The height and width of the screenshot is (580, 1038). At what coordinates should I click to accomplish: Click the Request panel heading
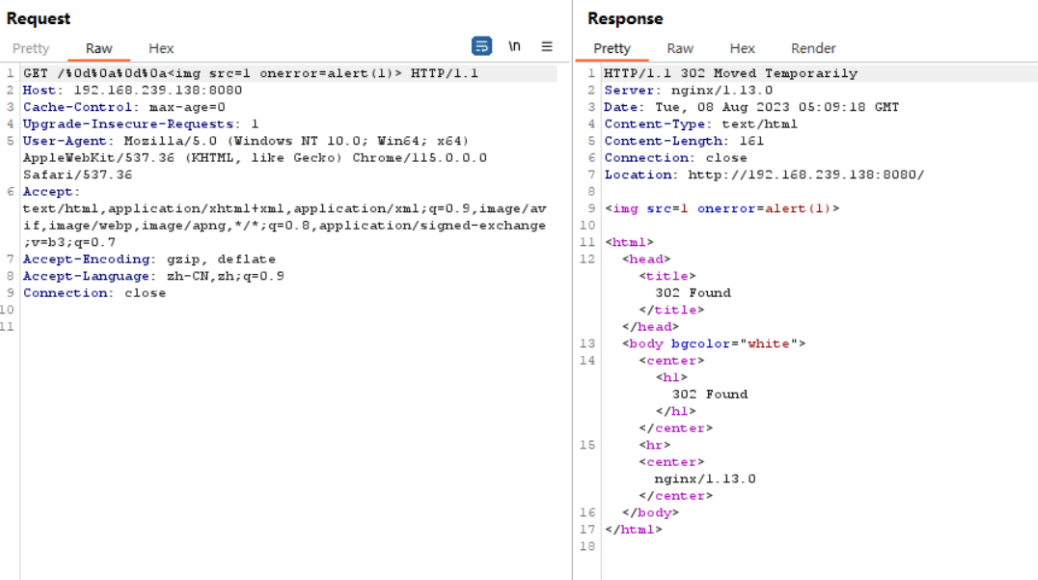click(x=38, y=19)
